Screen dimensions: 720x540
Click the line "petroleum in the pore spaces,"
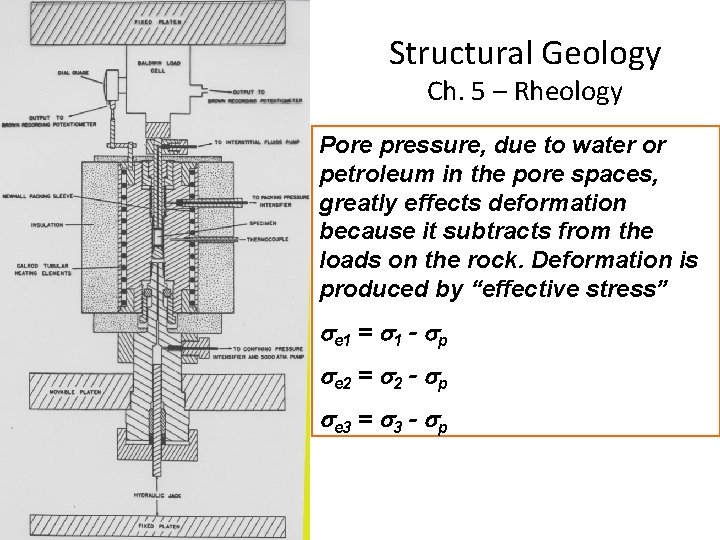[x=489, y=174]
